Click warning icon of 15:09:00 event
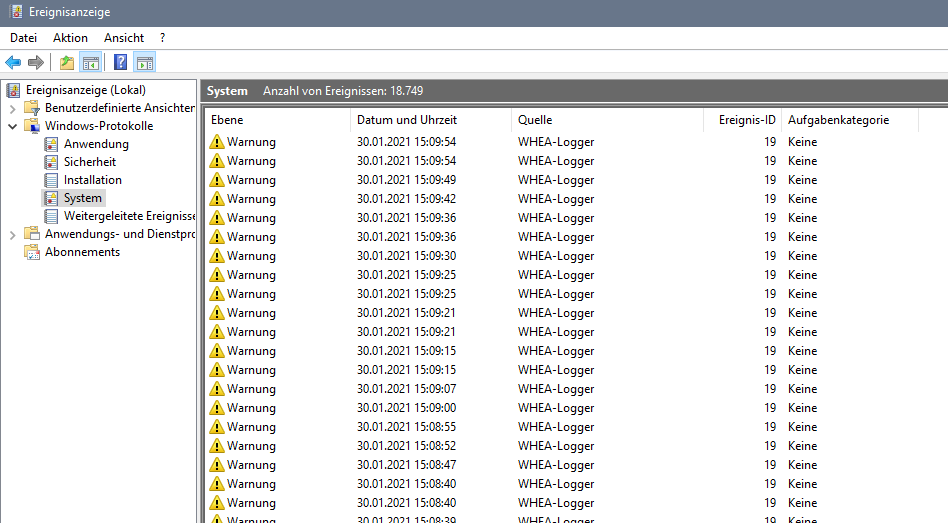 pyautogui.click(x=216, y=408)
